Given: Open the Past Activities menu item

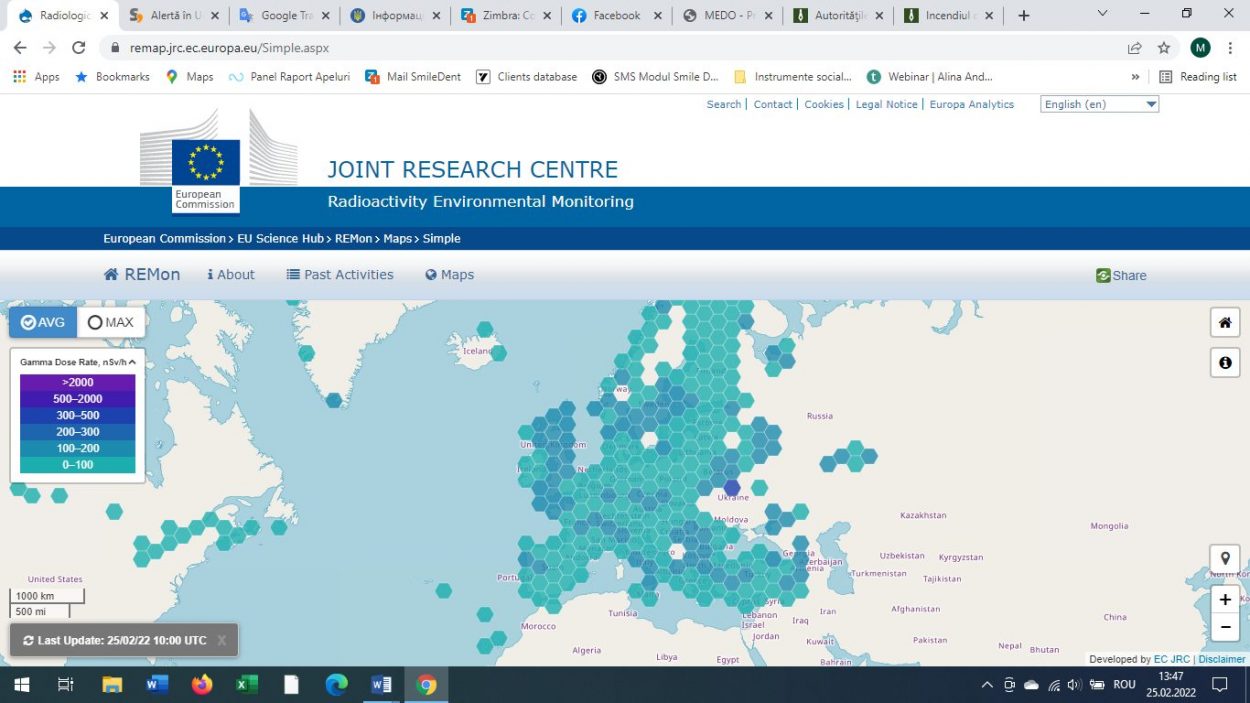Looking at the screenshot, I should click(x=340, y=275).
